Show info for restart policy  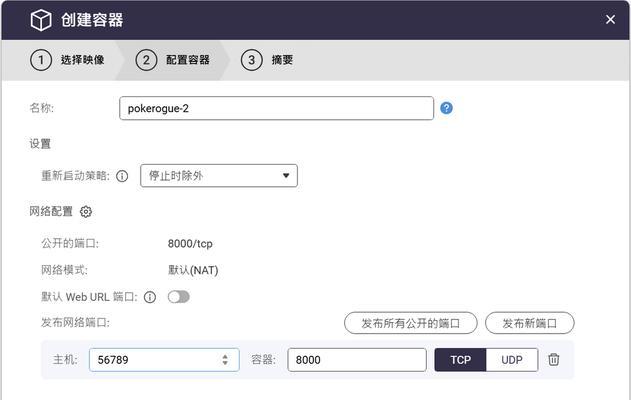tap(122, 176)
